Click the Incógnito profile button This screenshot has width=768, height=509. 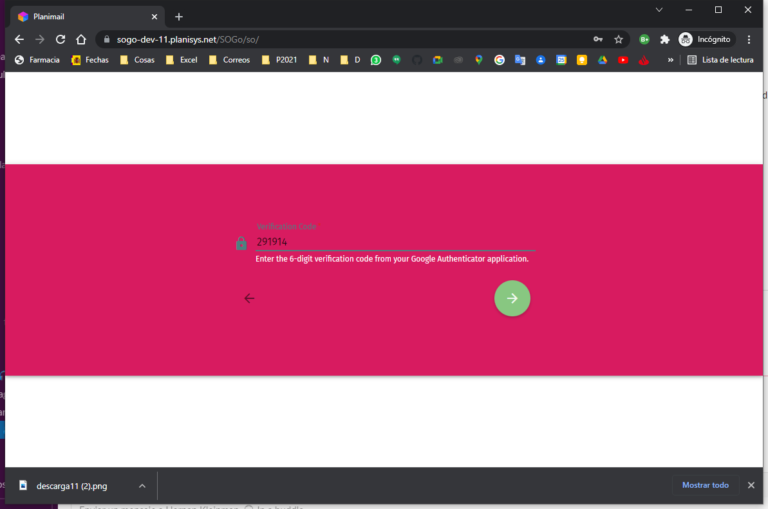pos(705,39)
